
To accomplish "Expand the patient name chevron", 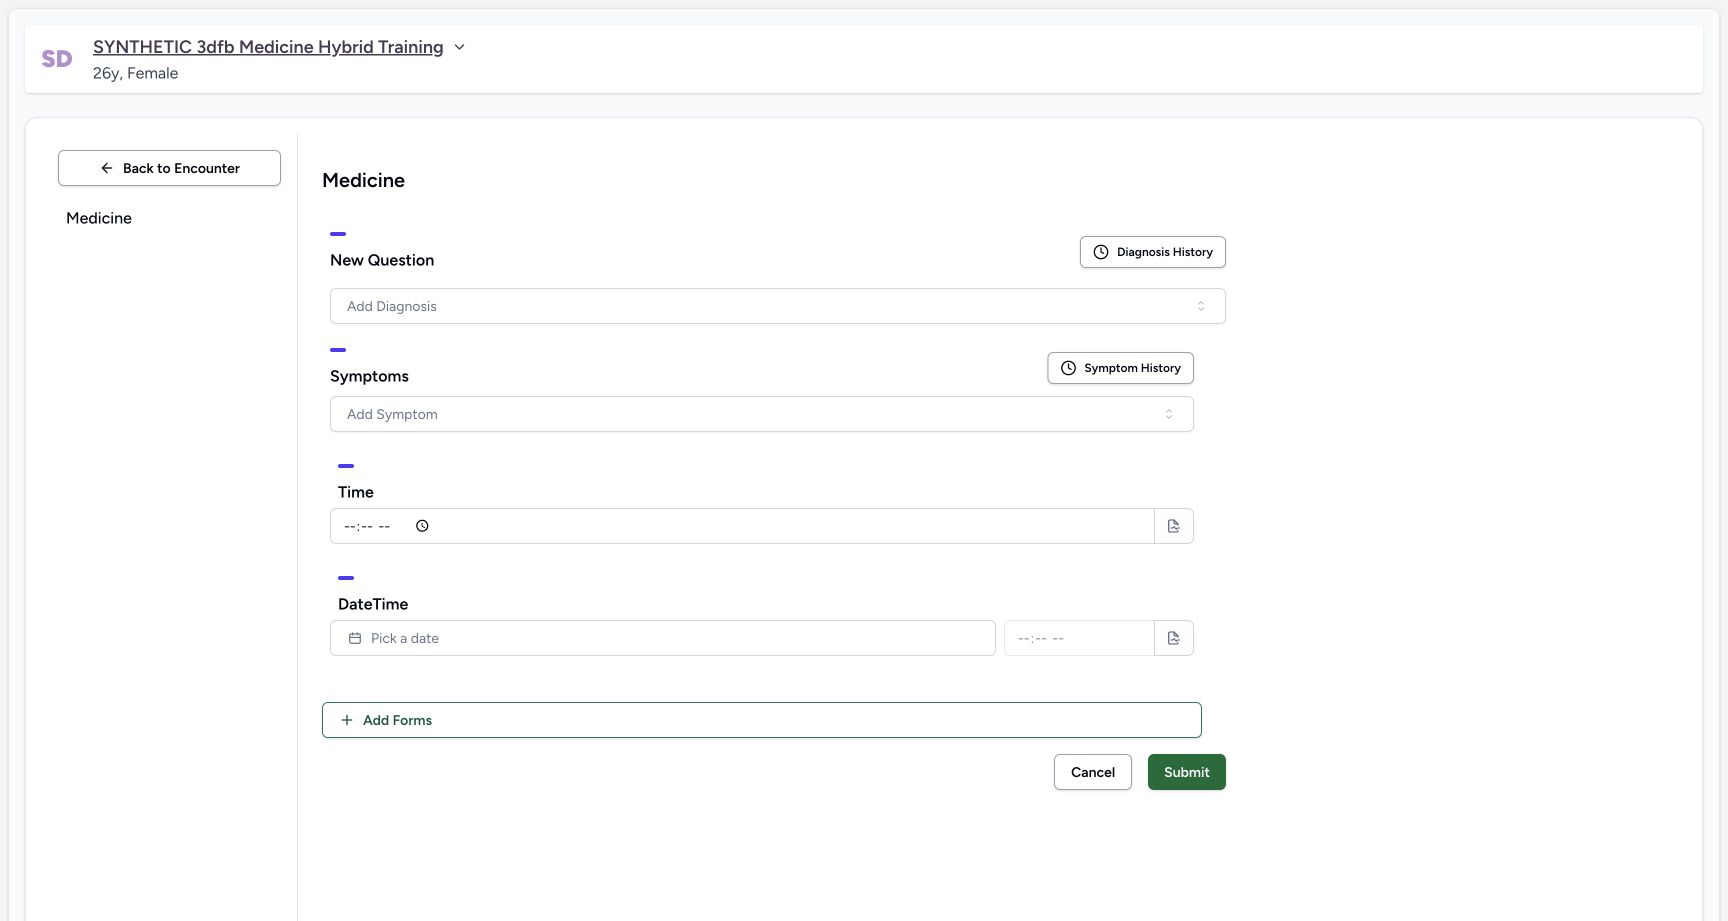I will point(459,47).
